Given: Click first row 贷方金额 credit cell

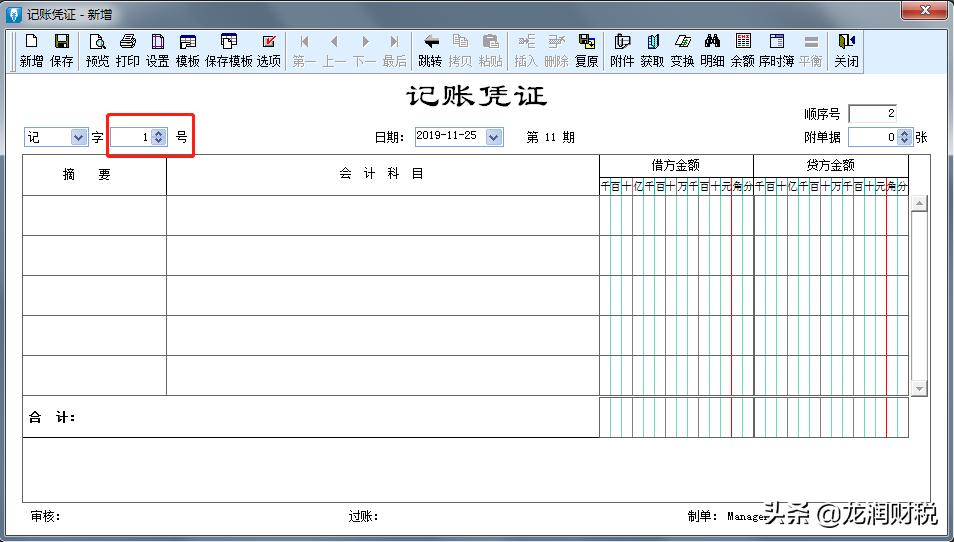Looking at the screenshot, I should (831, 215).
